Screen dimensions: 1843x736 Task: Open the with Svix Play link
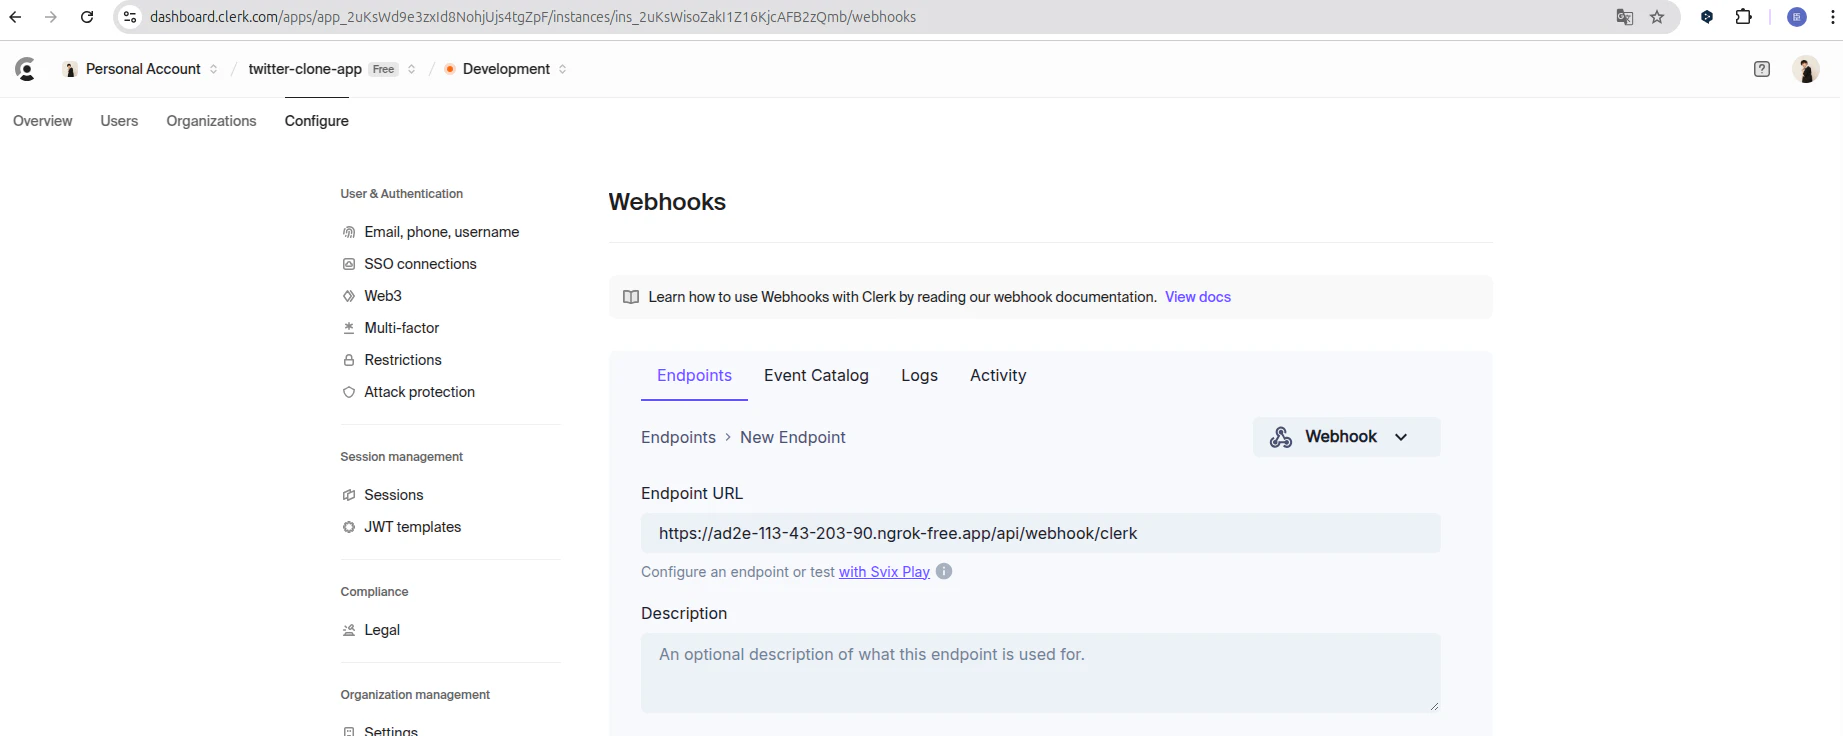tap(884, 572)
